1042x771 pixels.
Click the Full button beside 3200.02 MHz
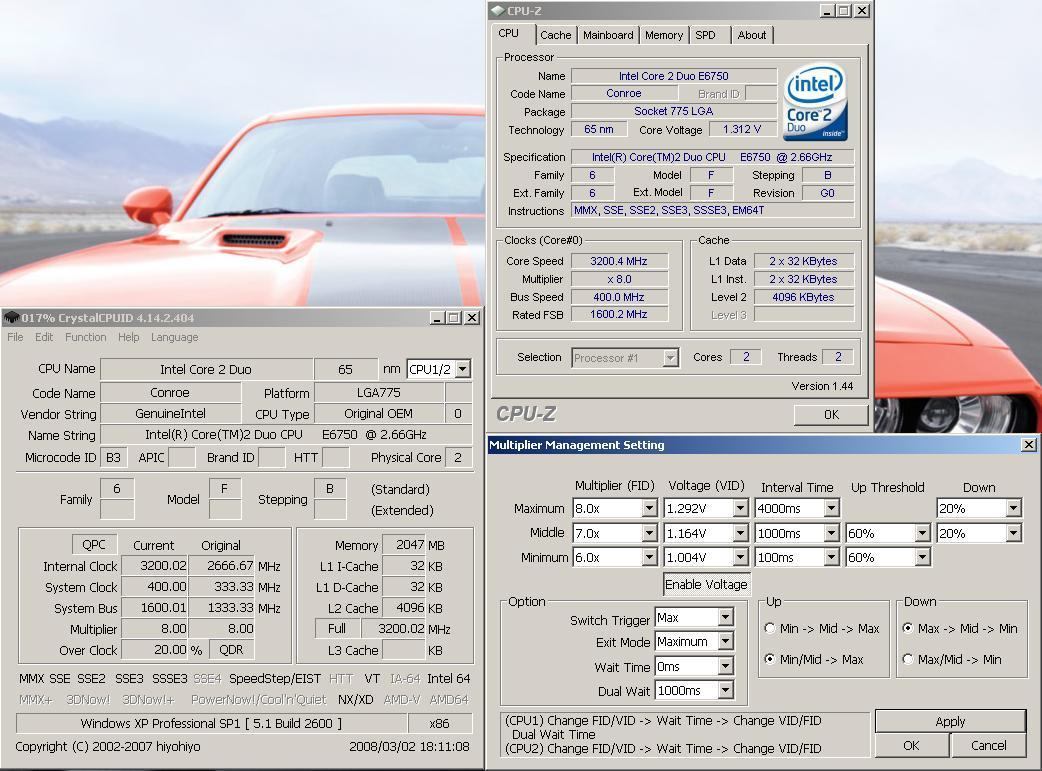(337, 629)
